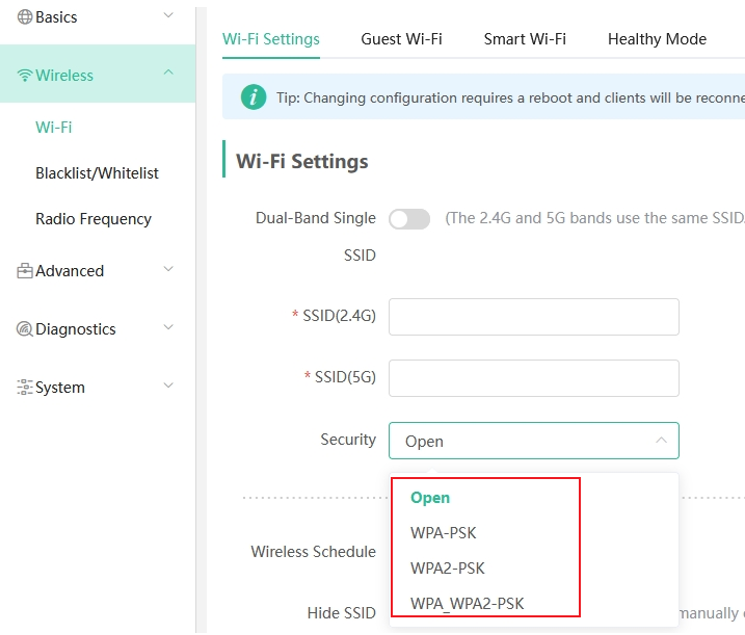Image resolution: width=745 pixels, height=635 pixels.
Task: Click the green info tip icon
Action: point(254,97)
